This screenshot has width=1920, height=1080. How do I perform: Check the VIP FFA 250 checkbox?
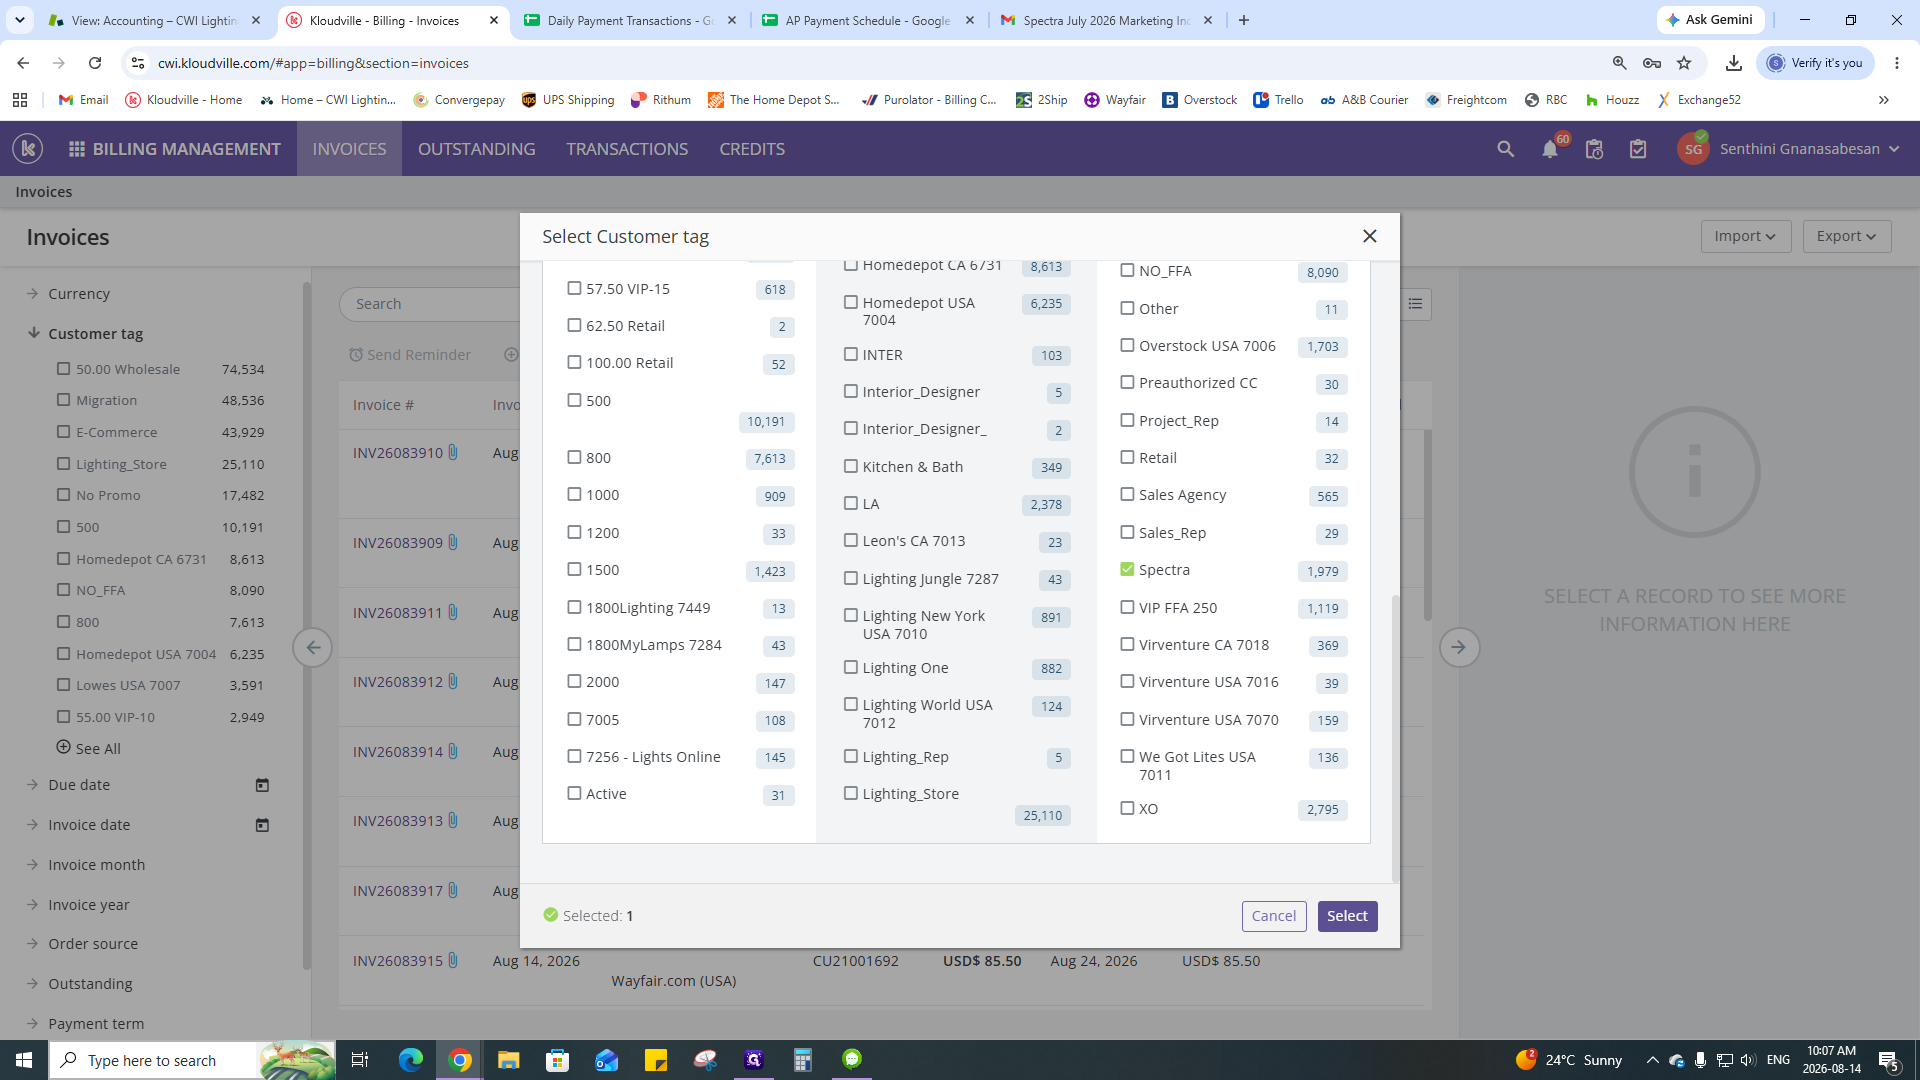[x=1127, y=607]
